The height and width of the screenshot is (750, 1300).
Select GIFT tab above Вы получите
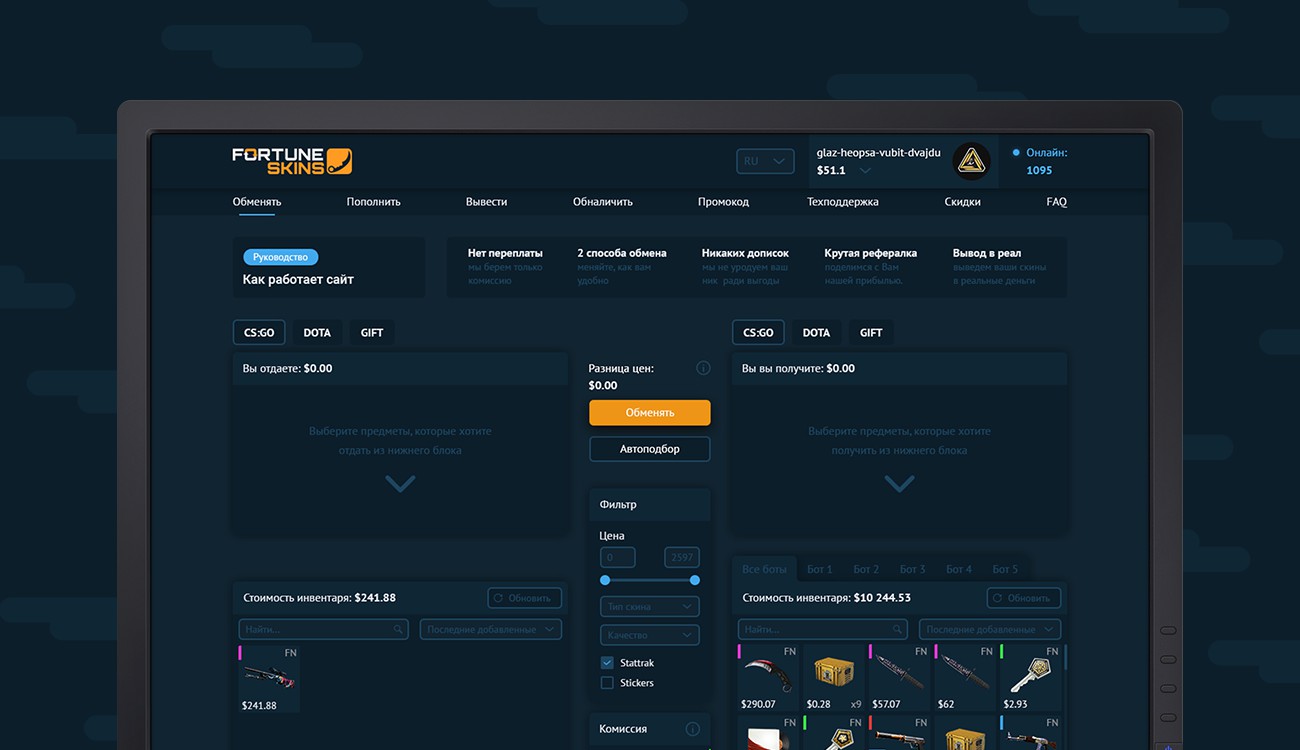click(x=871, y=333)
